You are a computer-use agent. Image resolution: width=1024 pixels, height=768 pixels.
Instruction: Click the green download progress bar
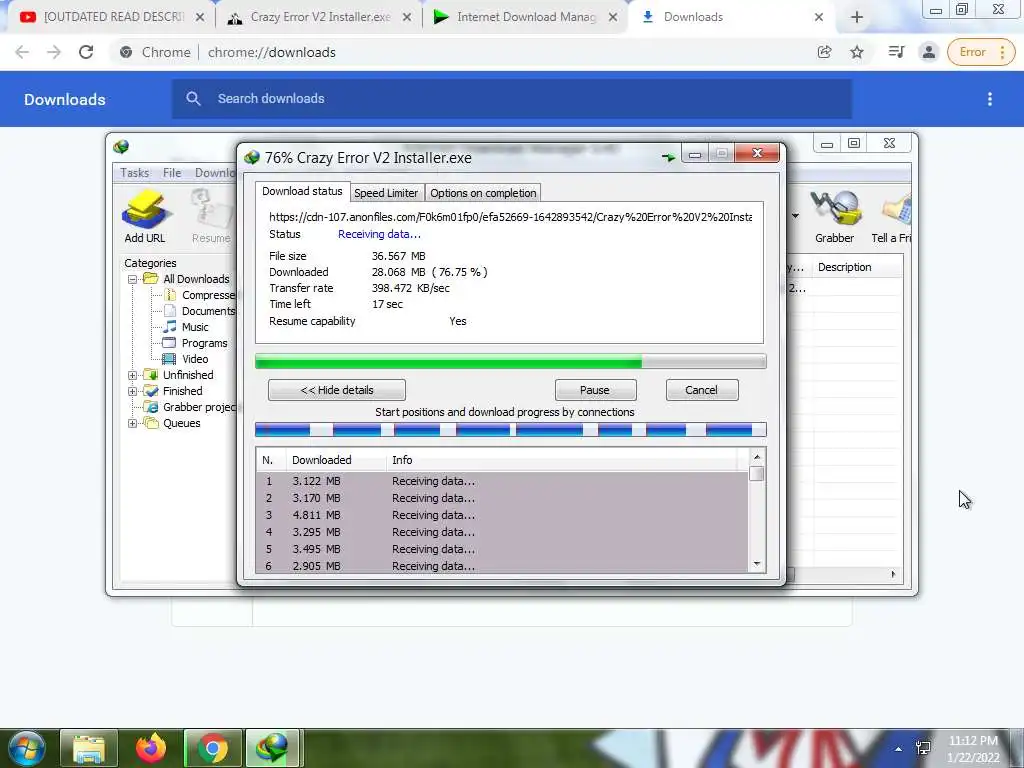click(x=511, y=361)
